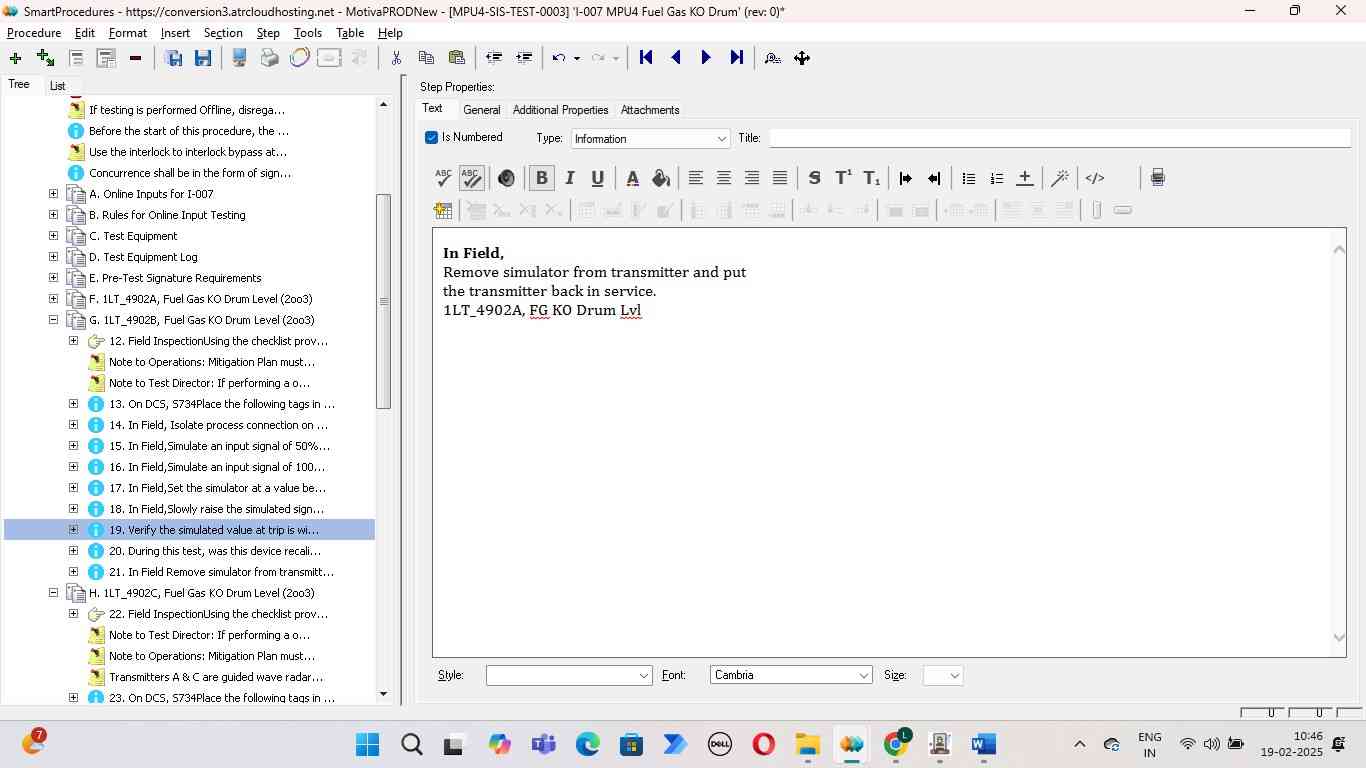Image resolution: width=1366 pixels, height=768 pixels.
Task: Click the spell check ABC checkmark icon
Action: coord(443,178)
